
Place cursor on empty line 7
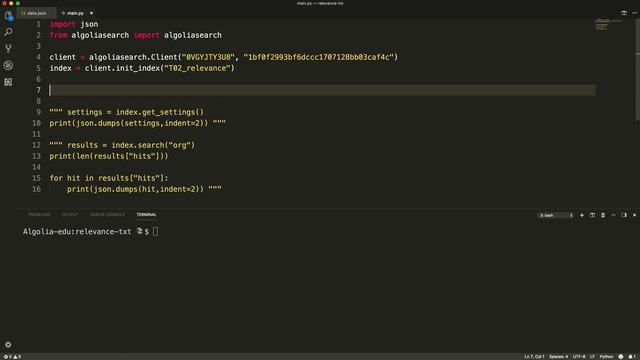(x=322, y=90)
